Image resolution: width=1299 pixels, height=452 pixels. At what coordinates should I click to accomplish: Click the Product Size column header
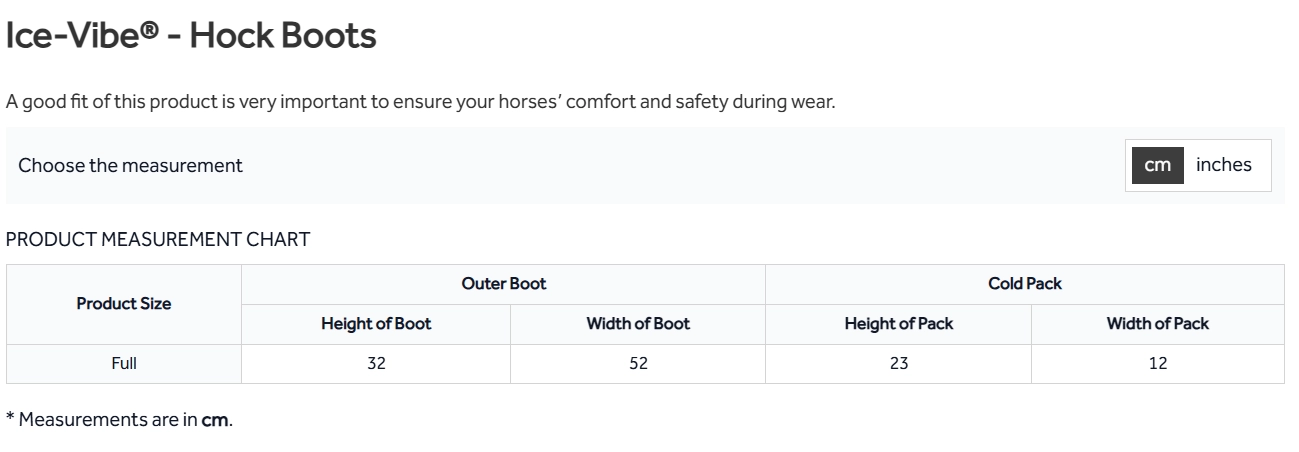point(124,304)
